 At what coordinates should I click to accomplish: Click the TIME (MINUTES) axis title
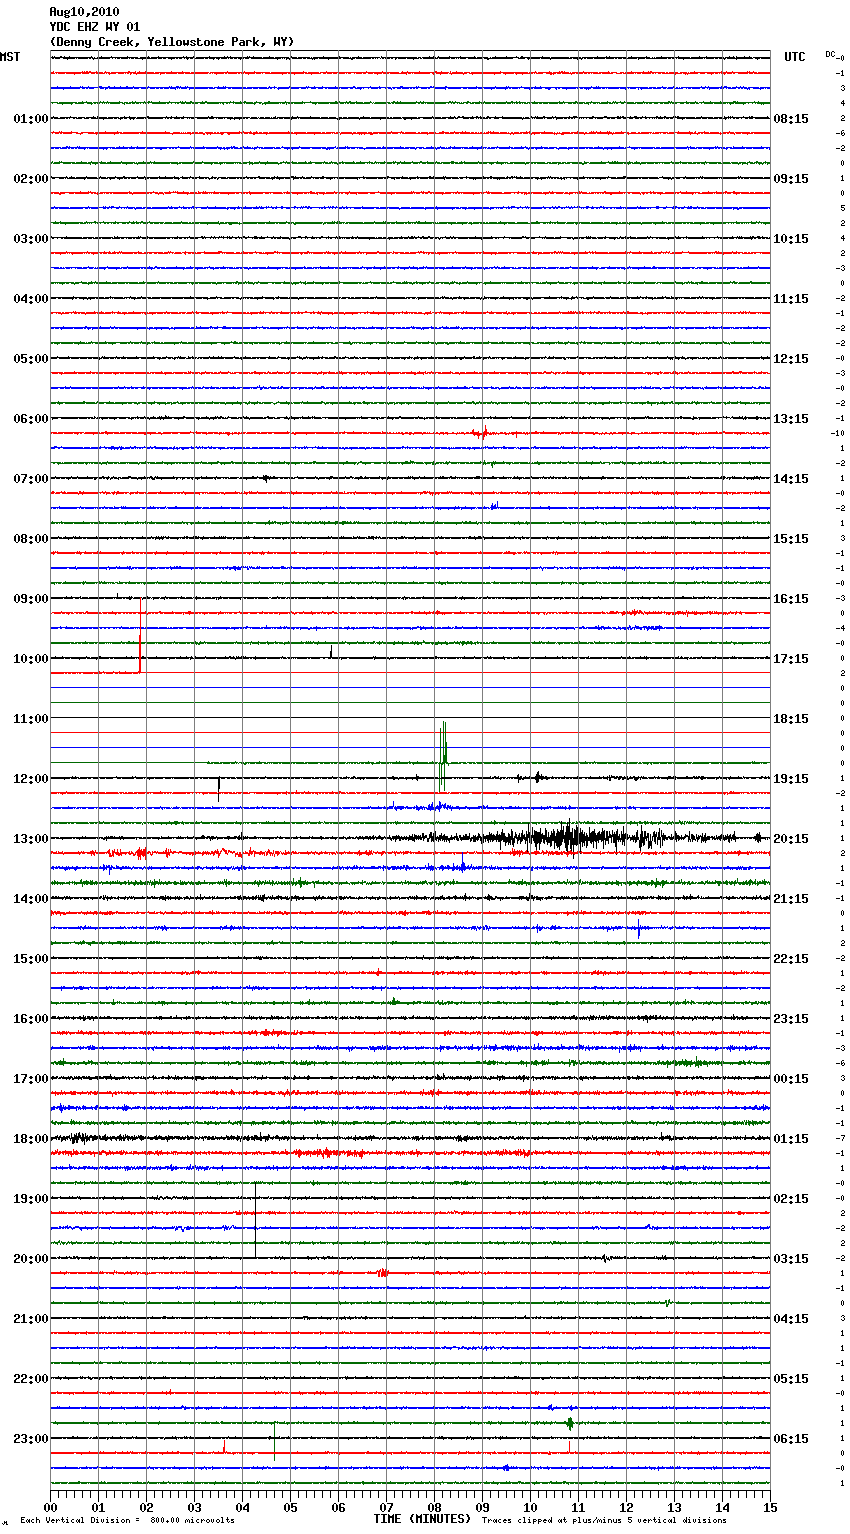(x=422, y=1519)
